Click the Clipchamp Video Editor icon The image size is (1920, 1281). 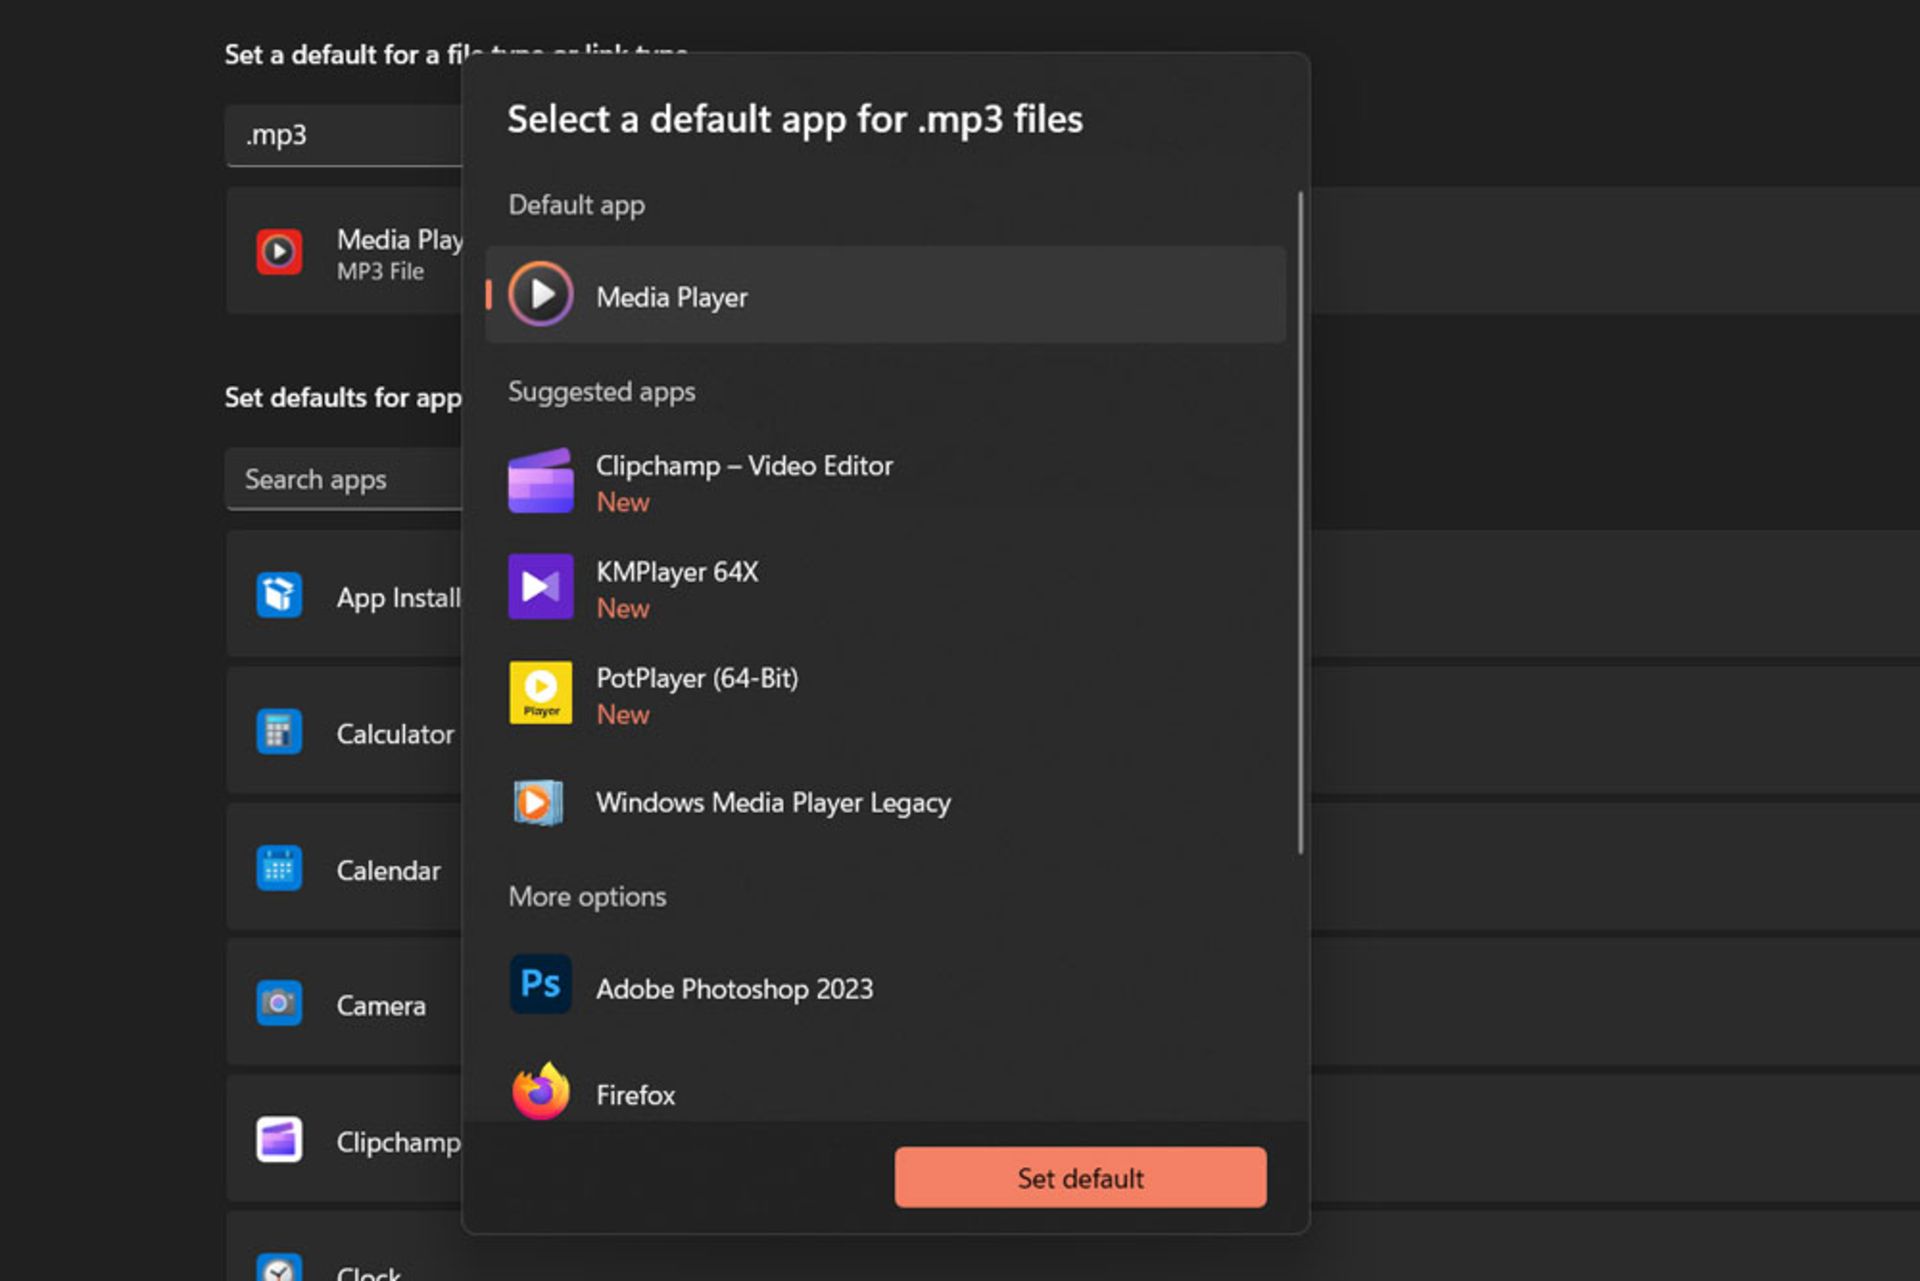click(x=540, y=481)
